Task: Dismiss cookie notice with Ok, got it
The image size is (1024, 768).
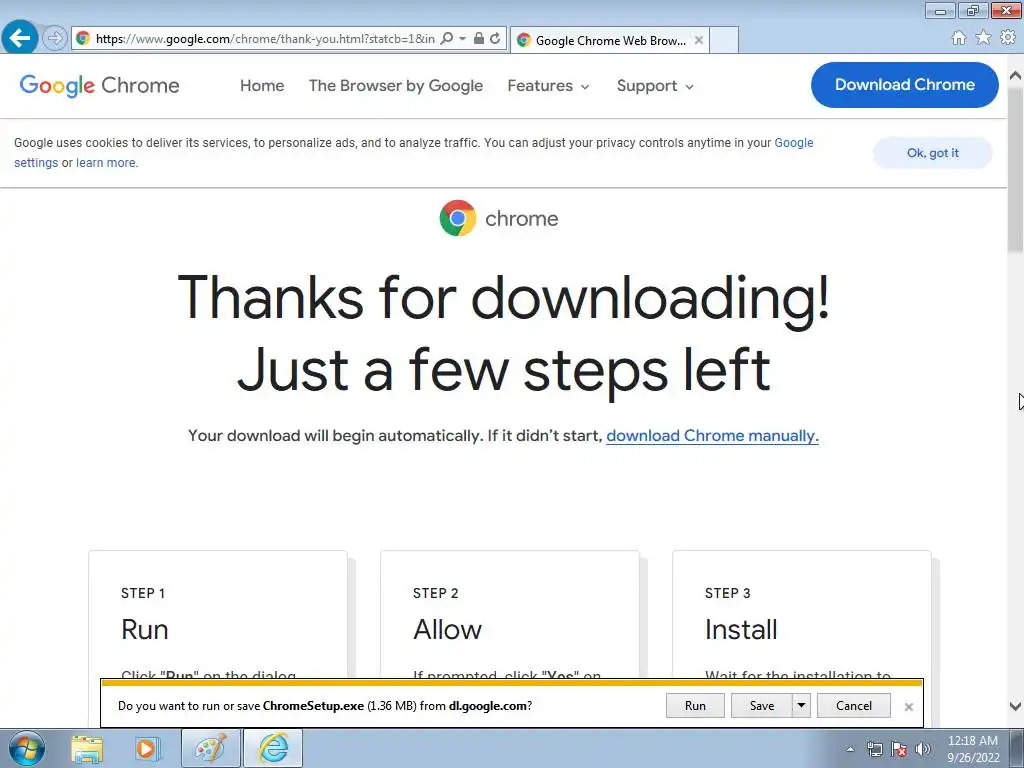Action: point(933,153)
